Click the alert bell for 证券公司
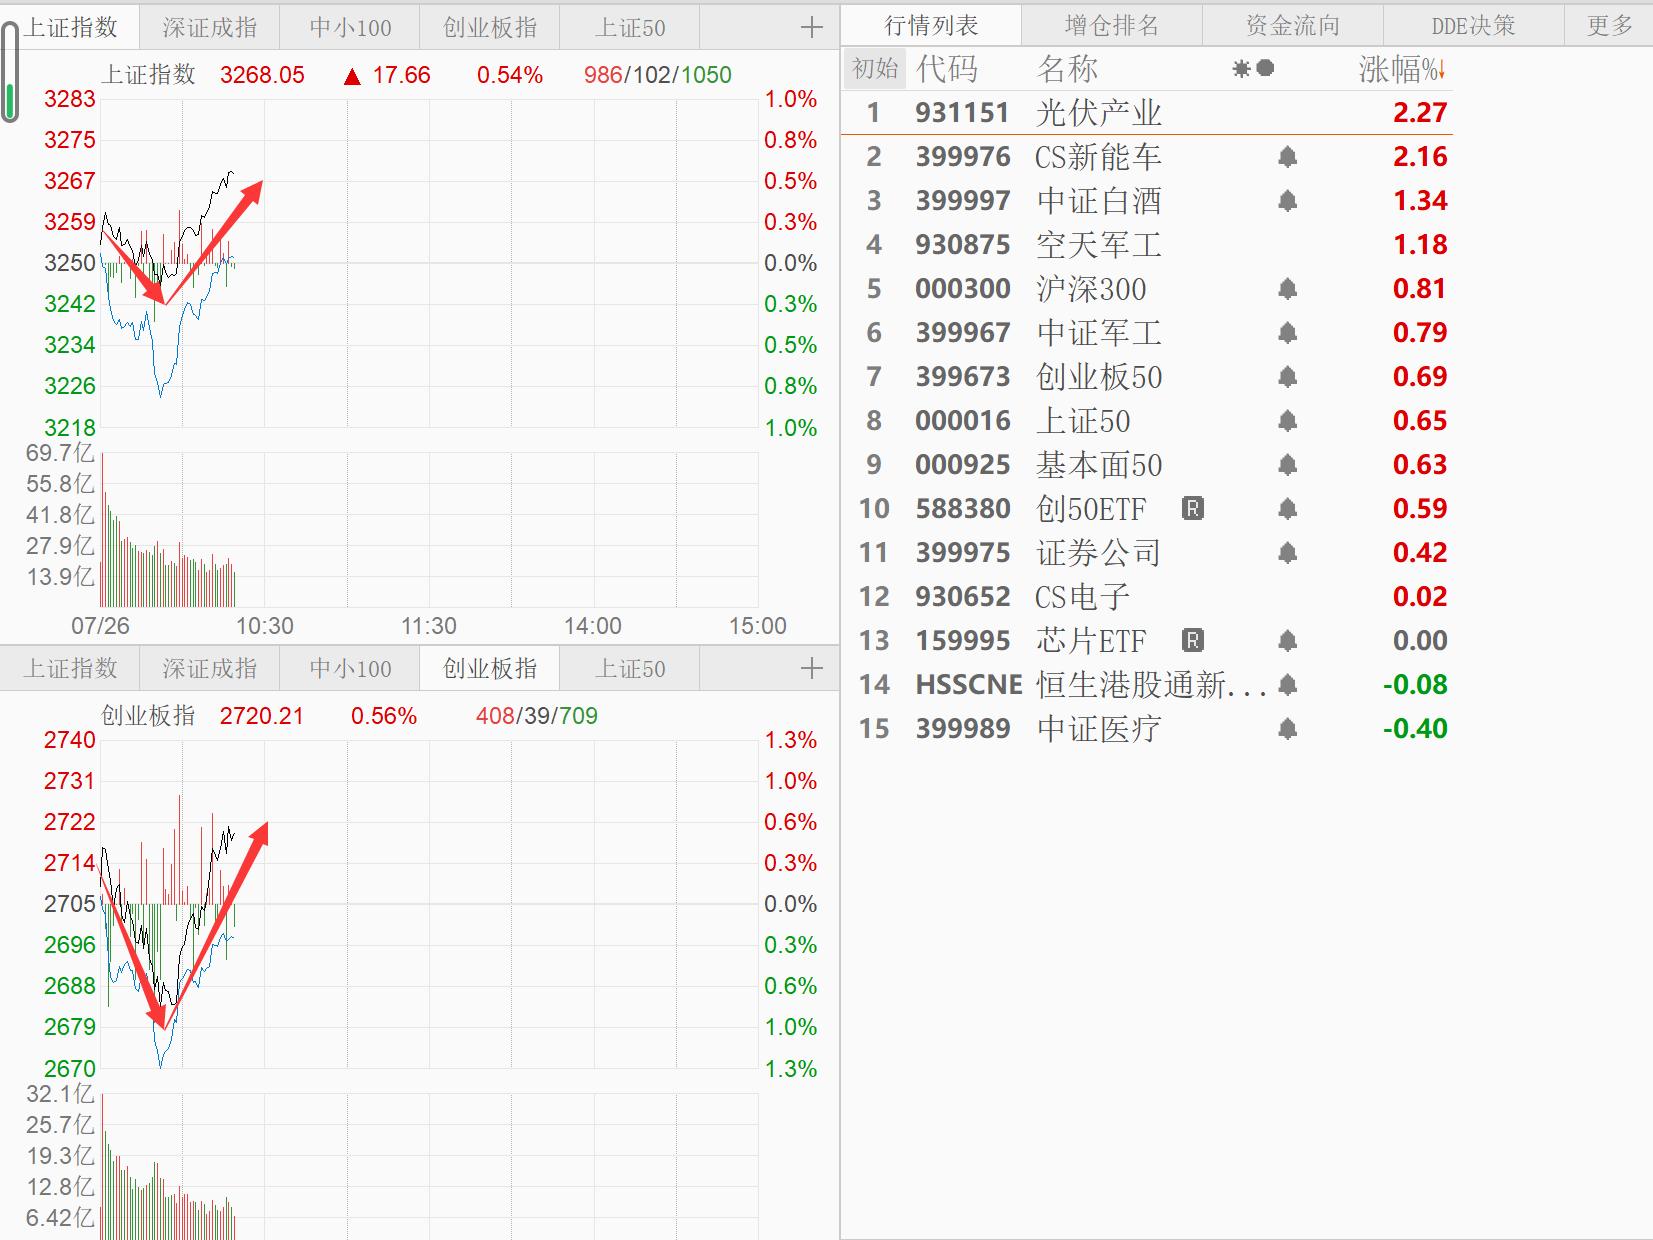 click(1288, 553)
